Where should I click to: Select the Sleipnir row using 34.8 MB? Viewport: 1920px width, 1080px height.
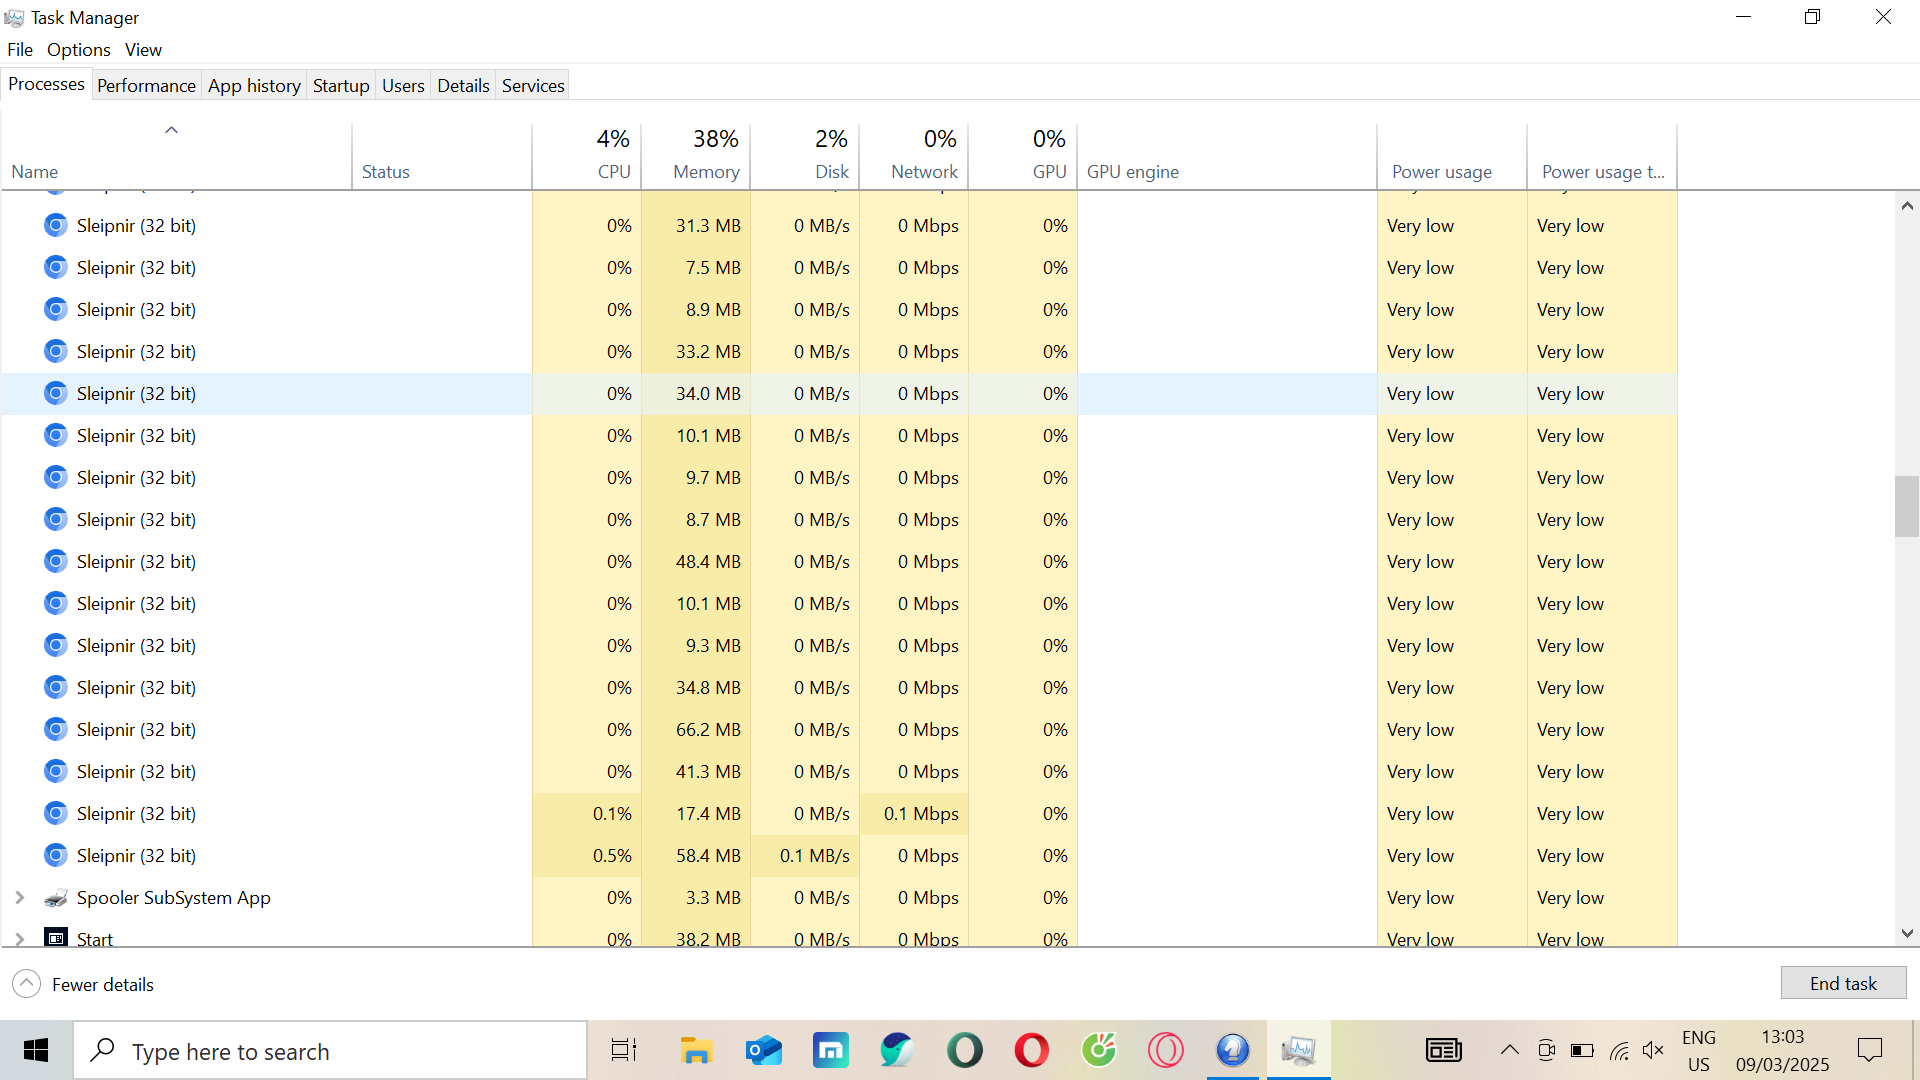(x=839, y=688)
